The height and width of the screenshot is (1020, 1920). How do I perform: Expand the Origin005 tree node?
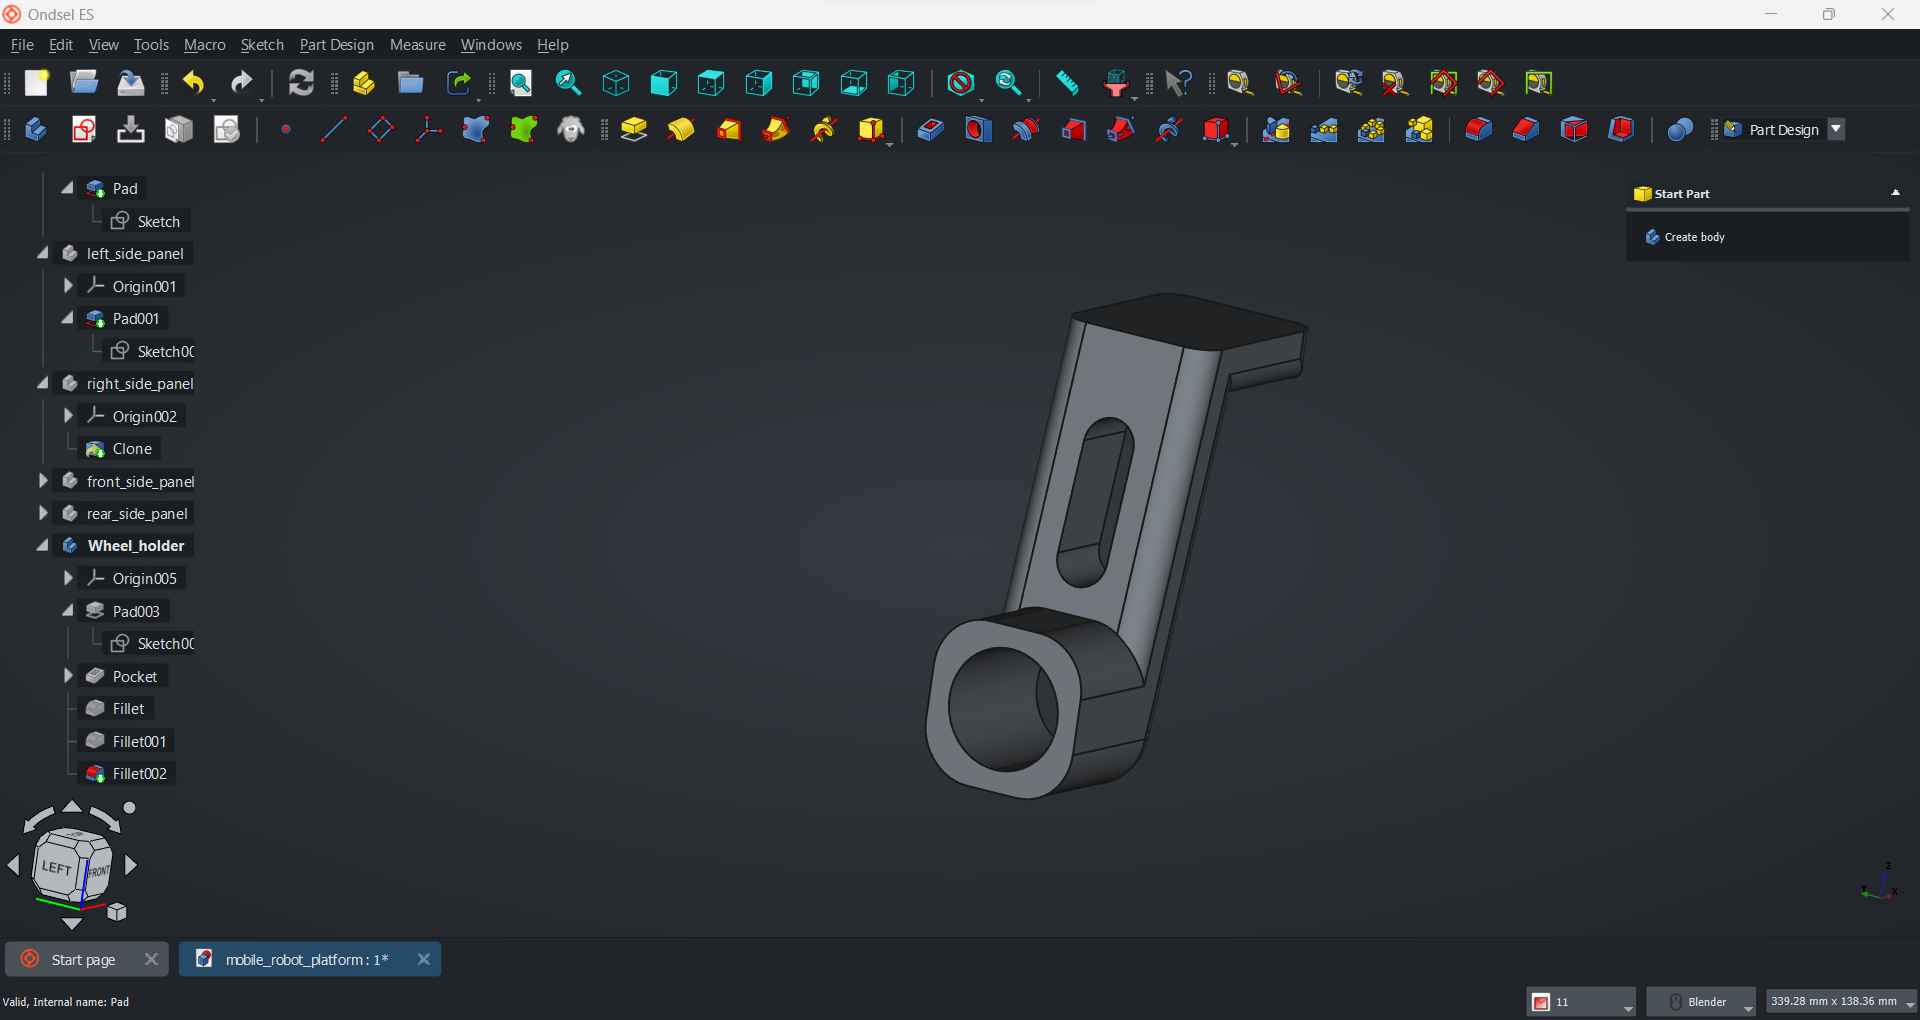point(68,578)
